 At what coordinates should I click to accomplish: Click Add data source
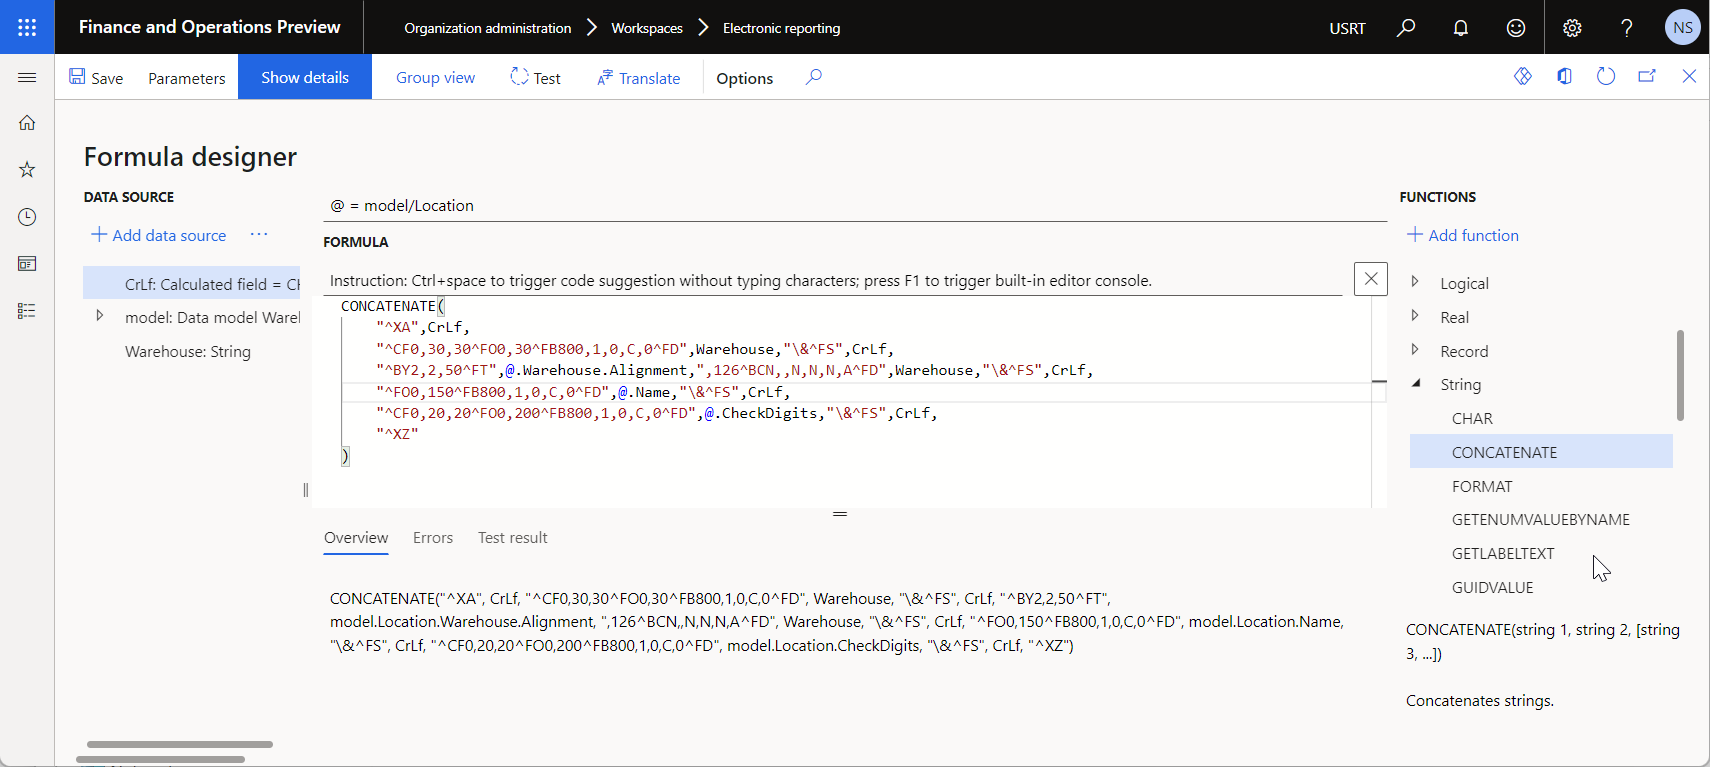159,235
